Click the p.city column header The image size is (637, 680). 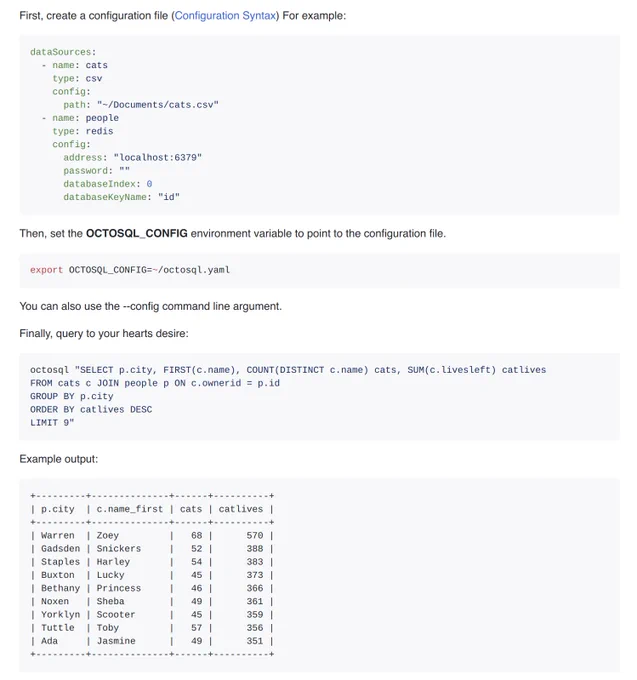(x=58, y=509)
